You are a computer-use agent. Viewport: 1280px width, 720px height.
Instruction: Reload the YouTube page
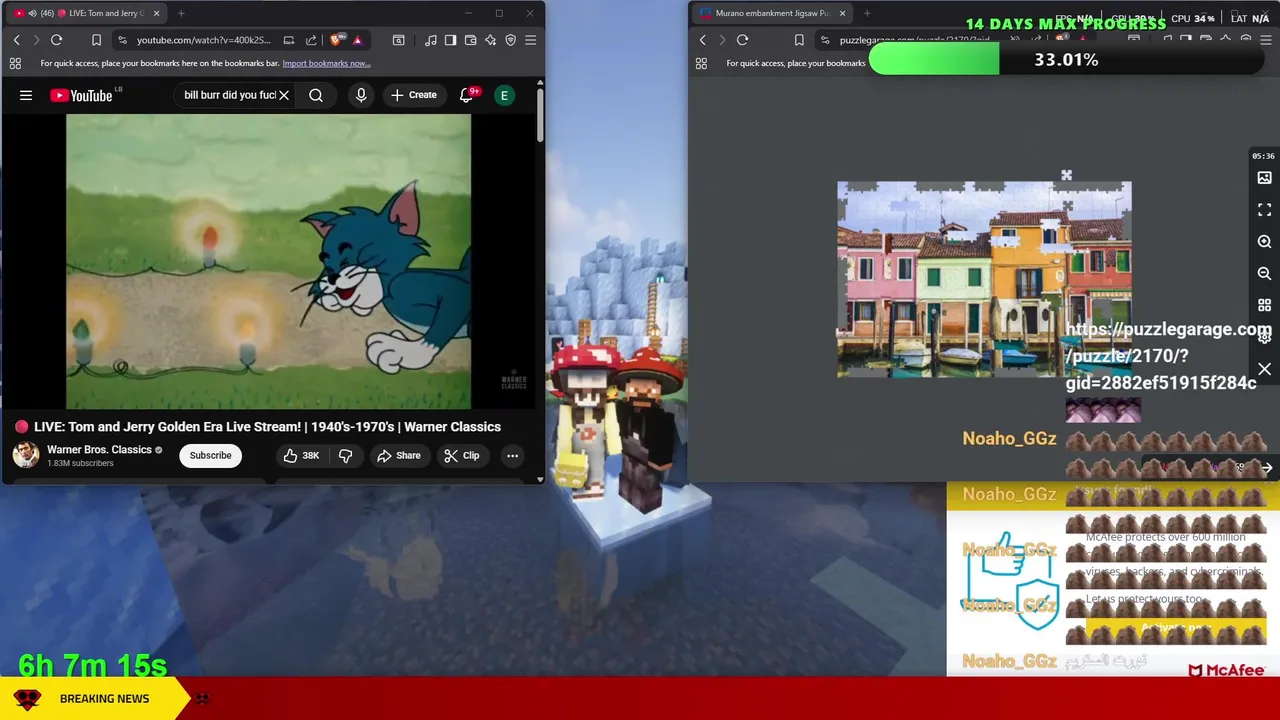(56, 40)
